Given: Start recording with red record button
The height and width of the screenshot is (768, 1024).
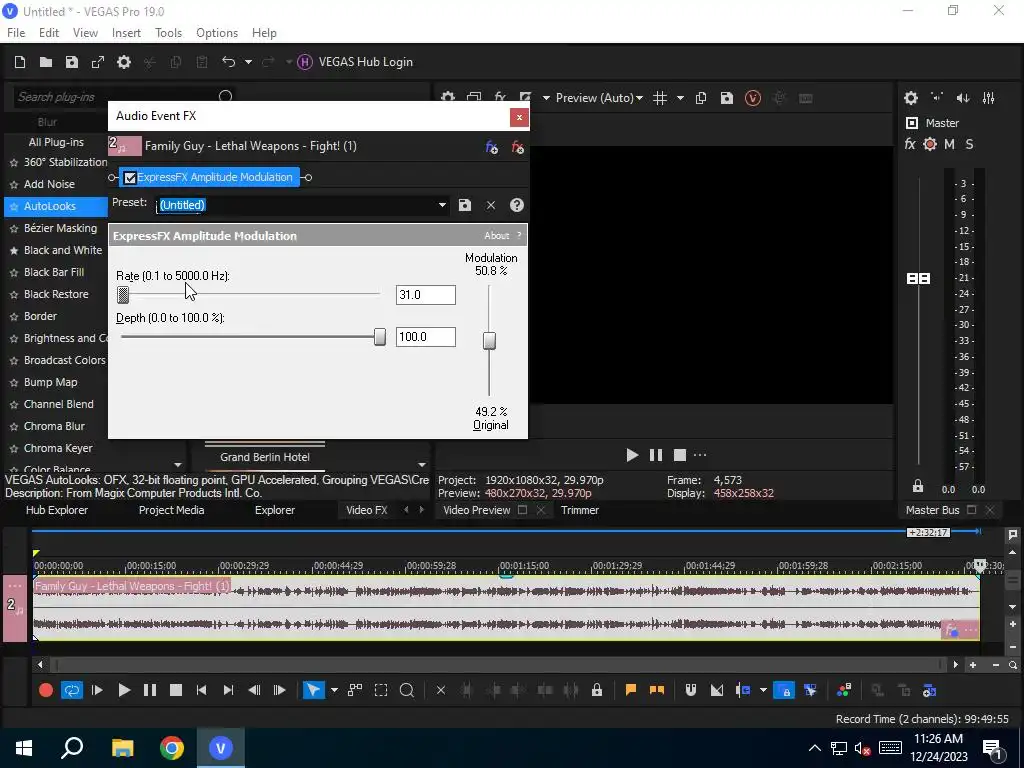Looking at the screenshot, I should point(46,690).
